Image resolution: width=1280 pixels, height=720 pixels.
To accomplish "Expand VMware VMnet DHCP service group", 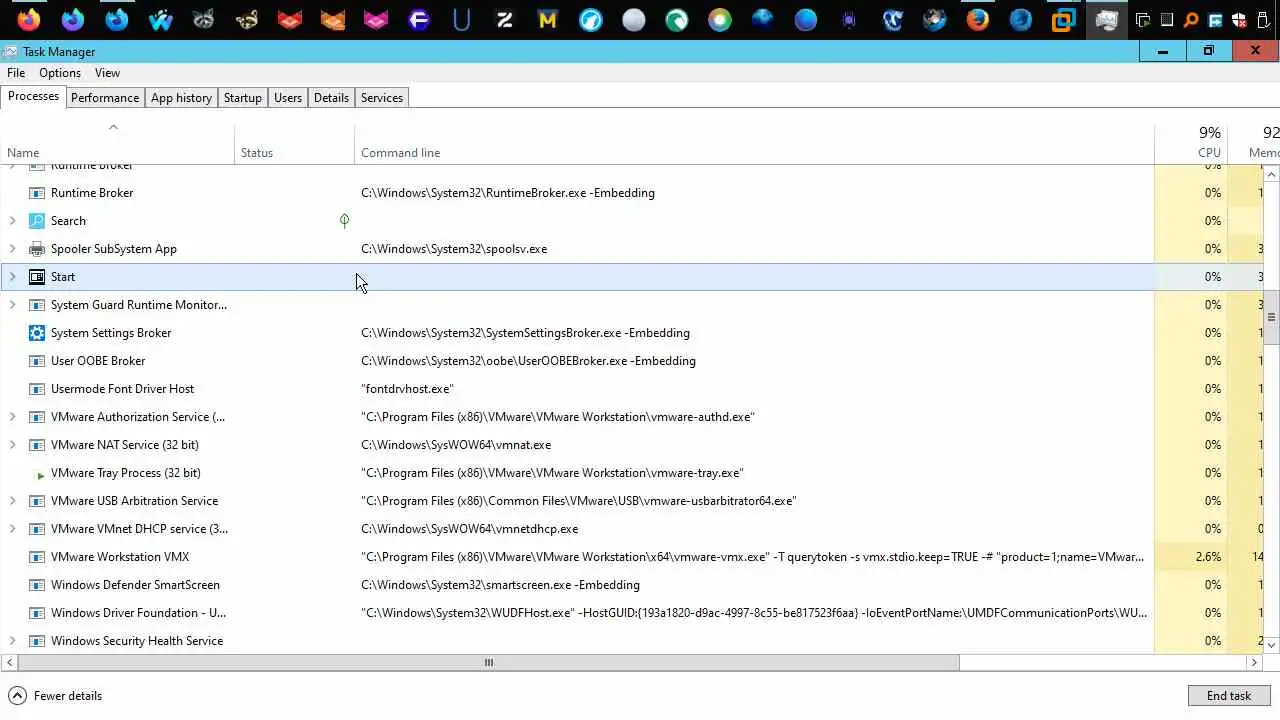I will click(12, 529).
